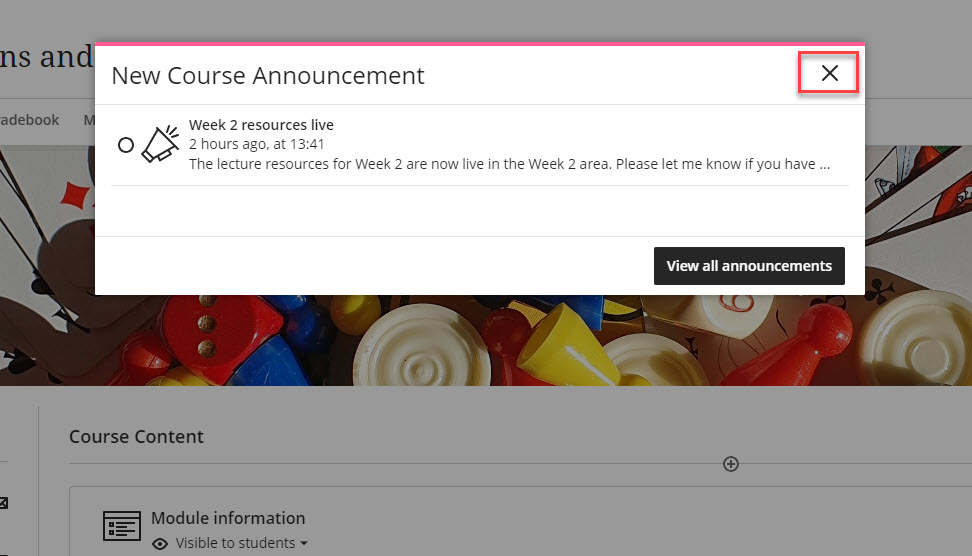
Task: Add content using the plus icon under Course Content
Action: tap(731, 464)
